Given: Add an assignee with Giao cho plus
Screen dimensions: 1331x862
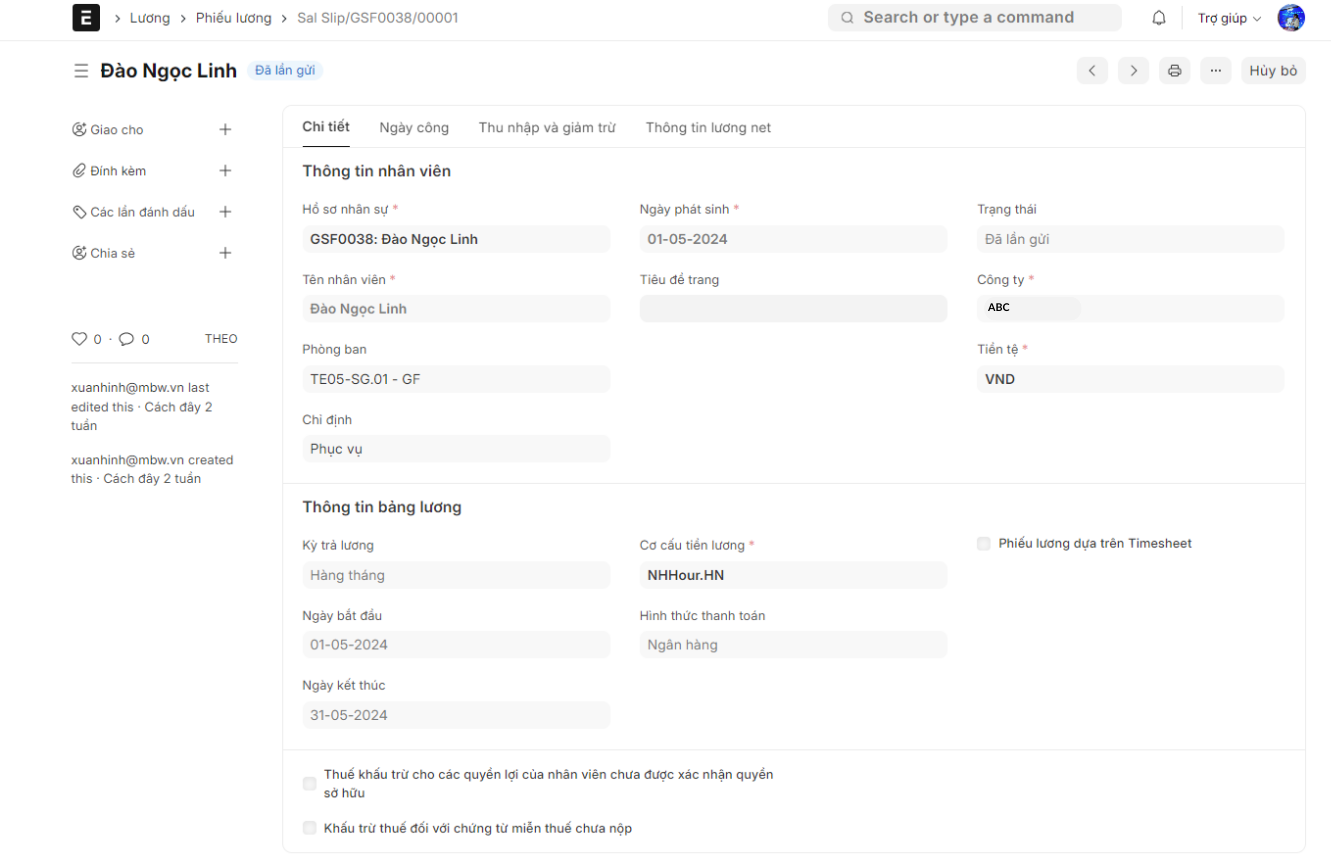Looking at the screenshot, I should [x=225, y=130].
